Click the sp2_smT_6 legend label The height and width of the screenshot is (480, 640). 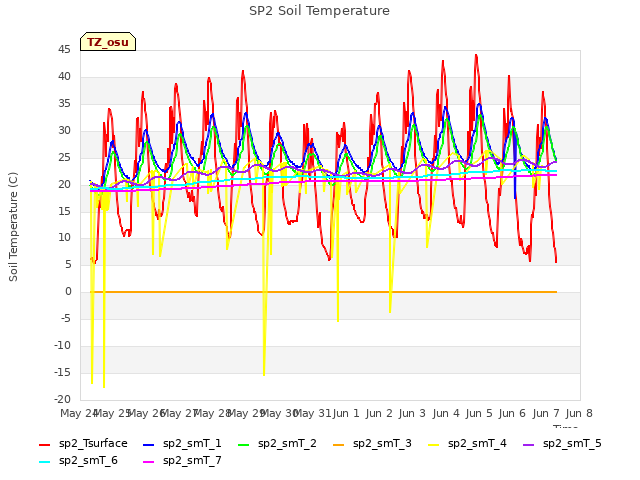[88, 460]
